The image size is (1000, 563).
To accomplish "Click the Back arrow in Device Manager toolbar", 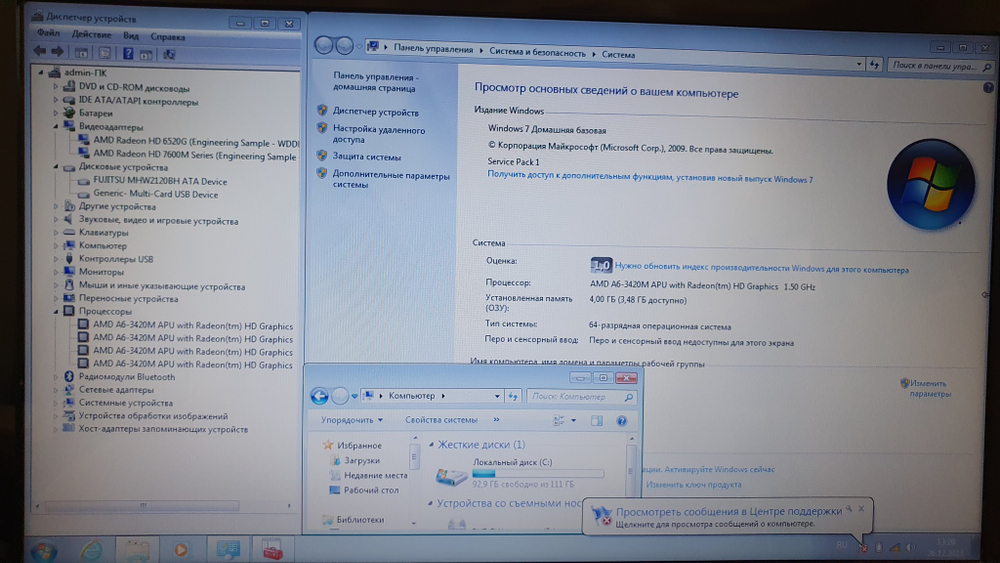I will (x=40, y=52).
